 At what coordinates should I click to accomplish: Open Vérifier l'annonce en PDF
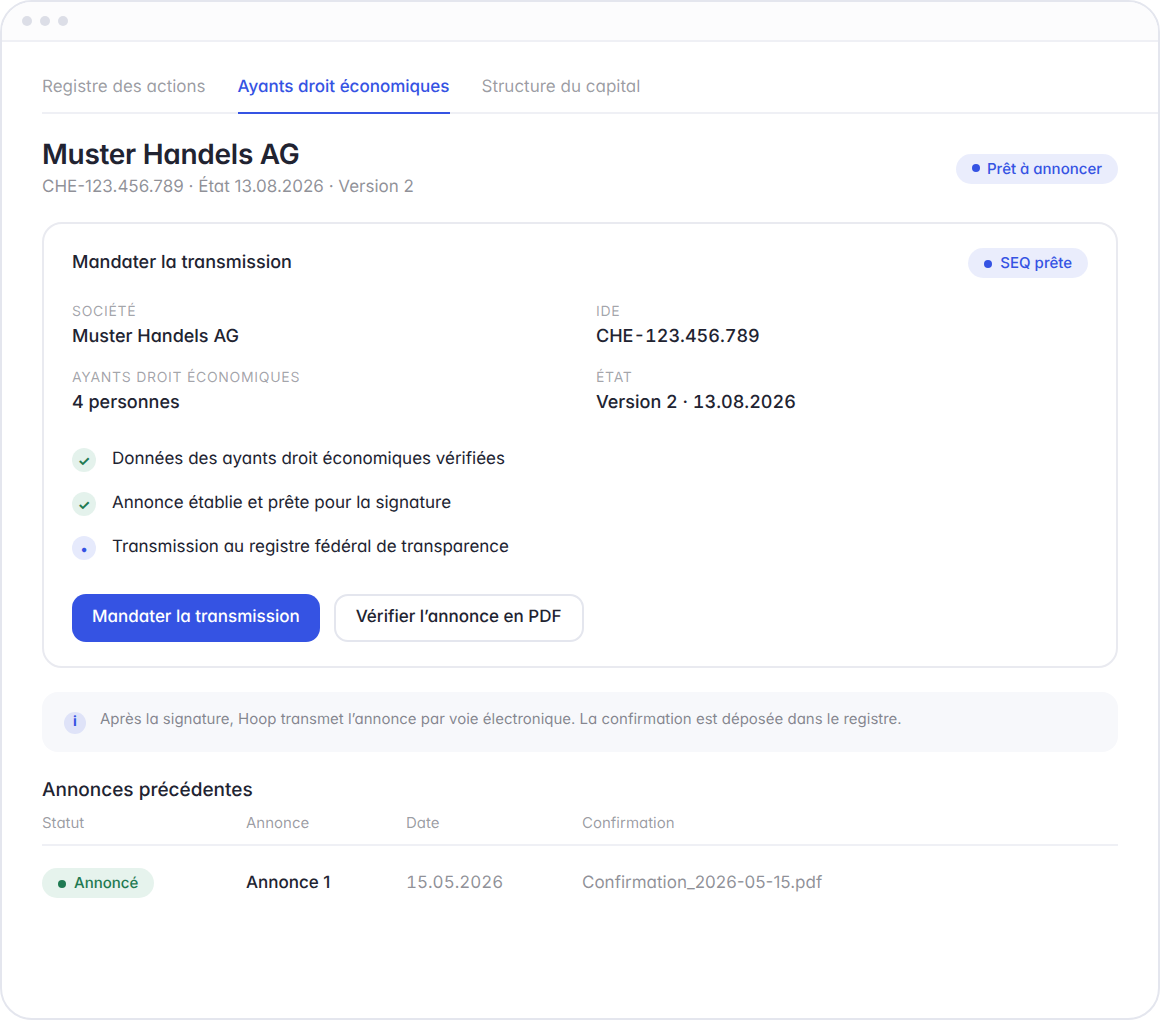coord(459,618)
